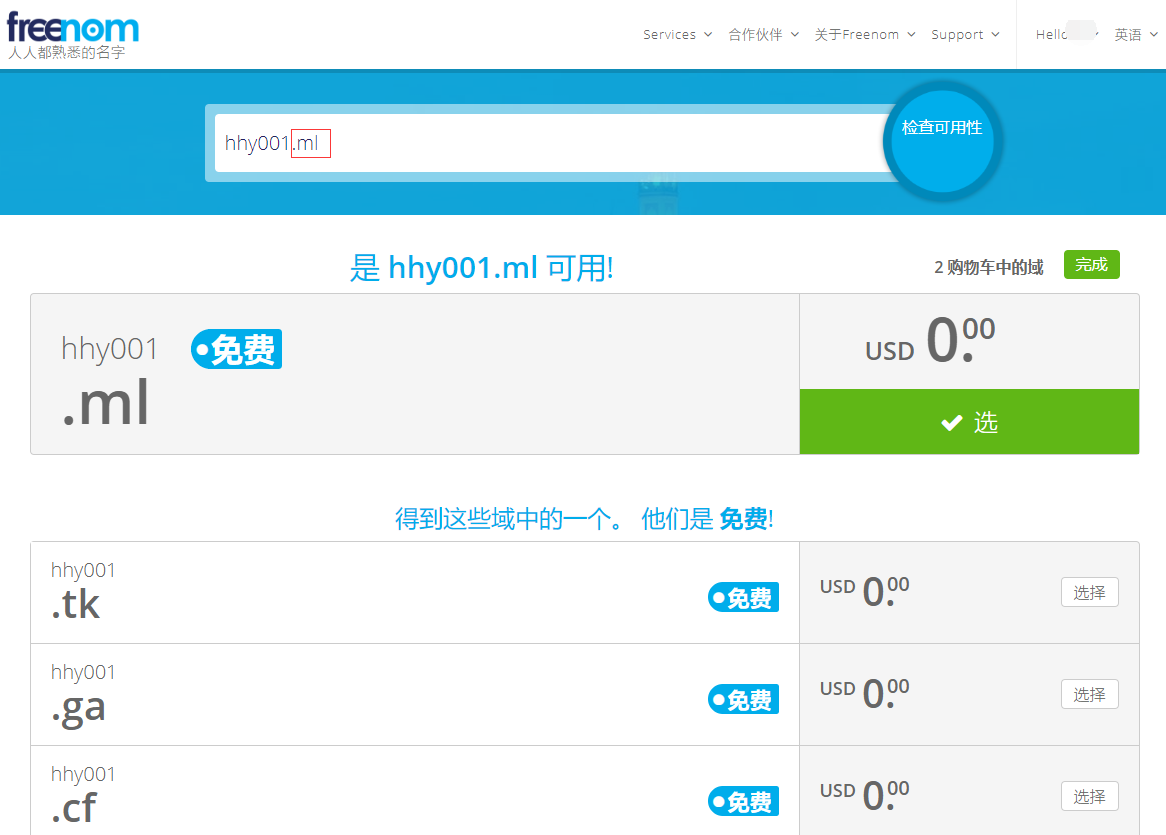This screenshot has width=1166, height=835.
Task: Click the 检查可用性 round button
Action: [x=941, y=141]
